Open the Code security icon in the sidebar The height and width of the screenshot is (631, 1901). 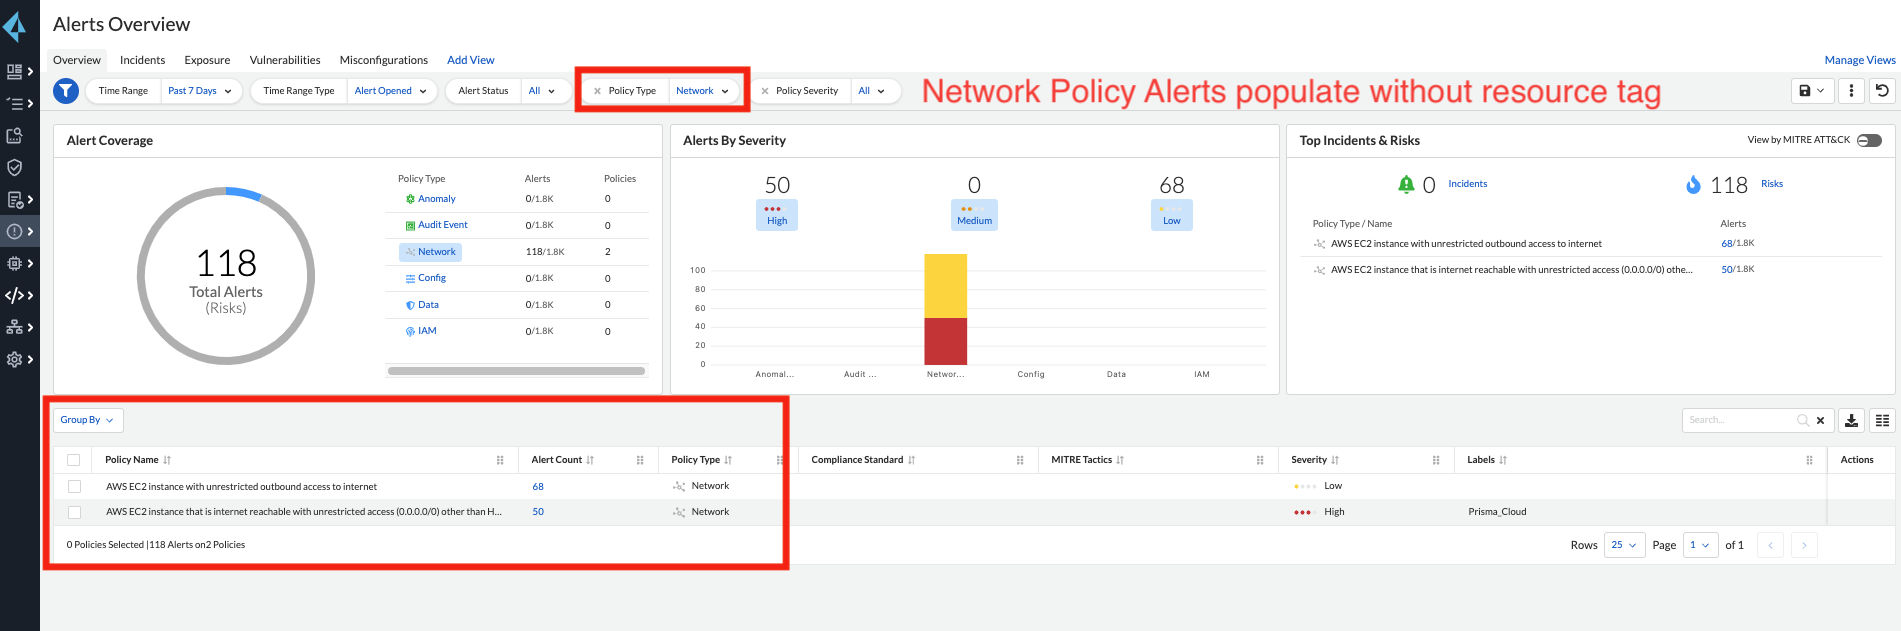click(14, 295)
